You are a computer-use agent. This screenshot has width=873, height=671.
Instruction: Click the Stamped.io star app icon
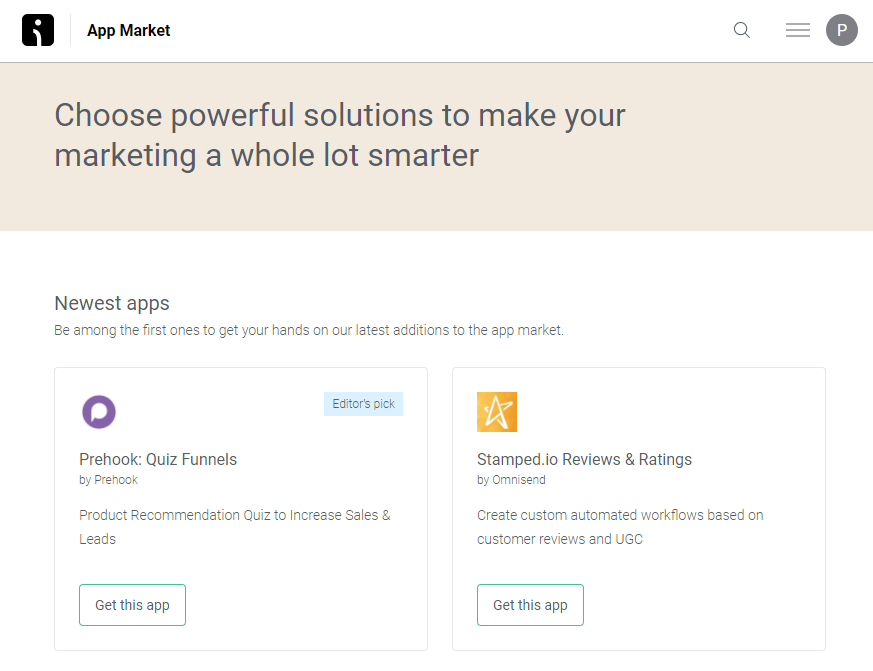tap(497, 412)
